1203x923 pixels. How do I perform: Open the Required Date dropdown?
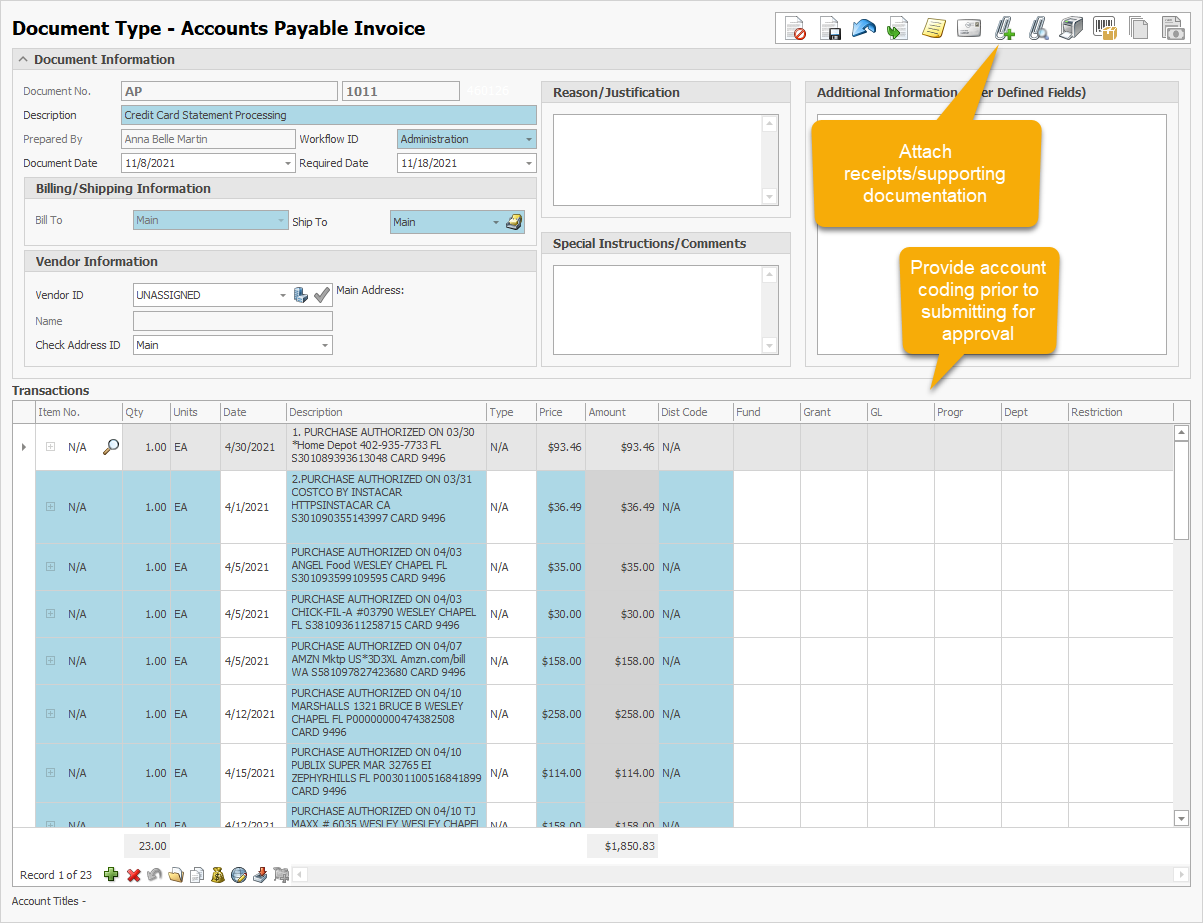[x=528, y=163]
